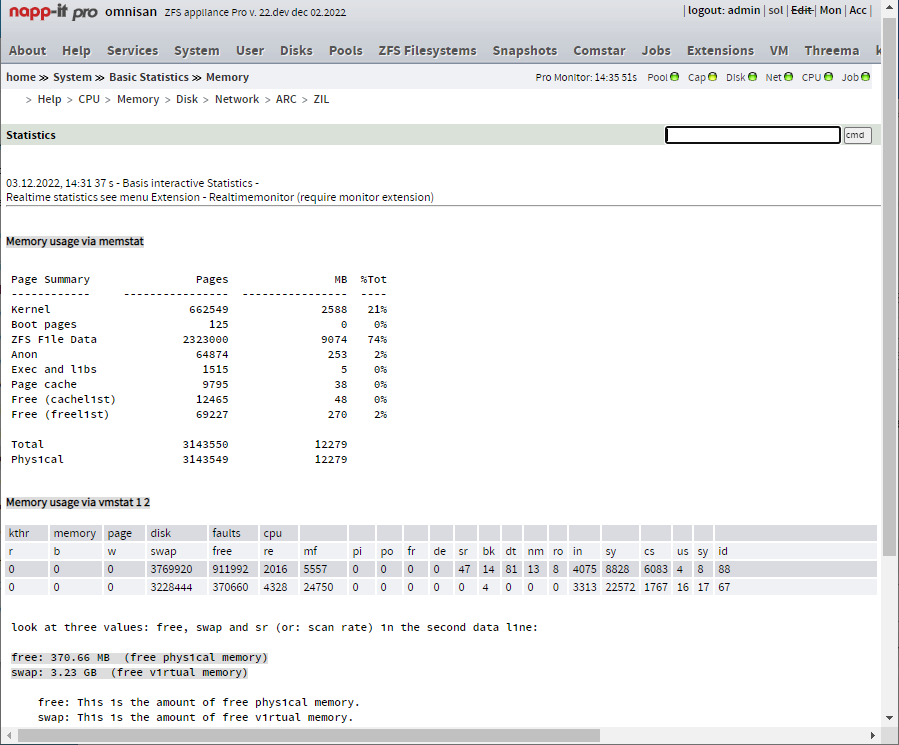Click the Pool status indicator light

click(674, 77)
